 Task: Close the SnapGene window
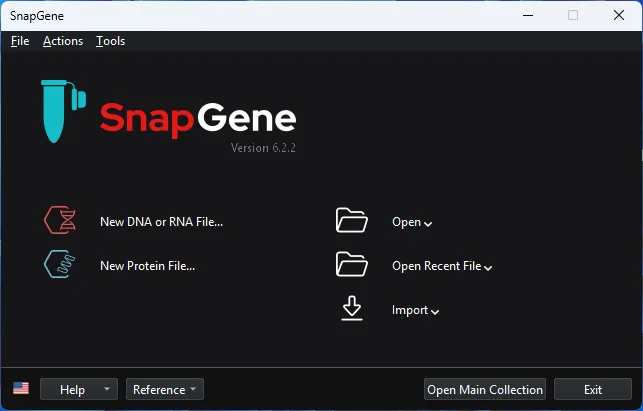tap(619, 16)
